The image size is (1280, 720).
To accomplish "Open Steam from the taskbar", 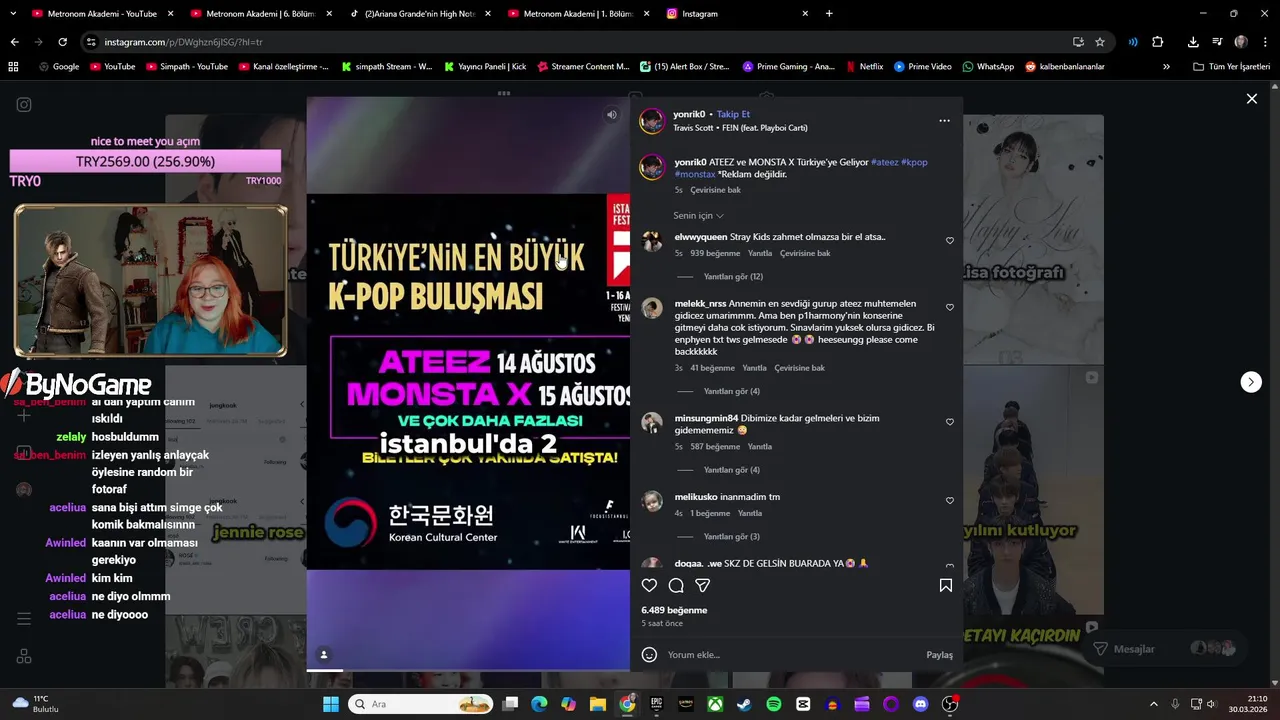I will [x=744, y=704].
